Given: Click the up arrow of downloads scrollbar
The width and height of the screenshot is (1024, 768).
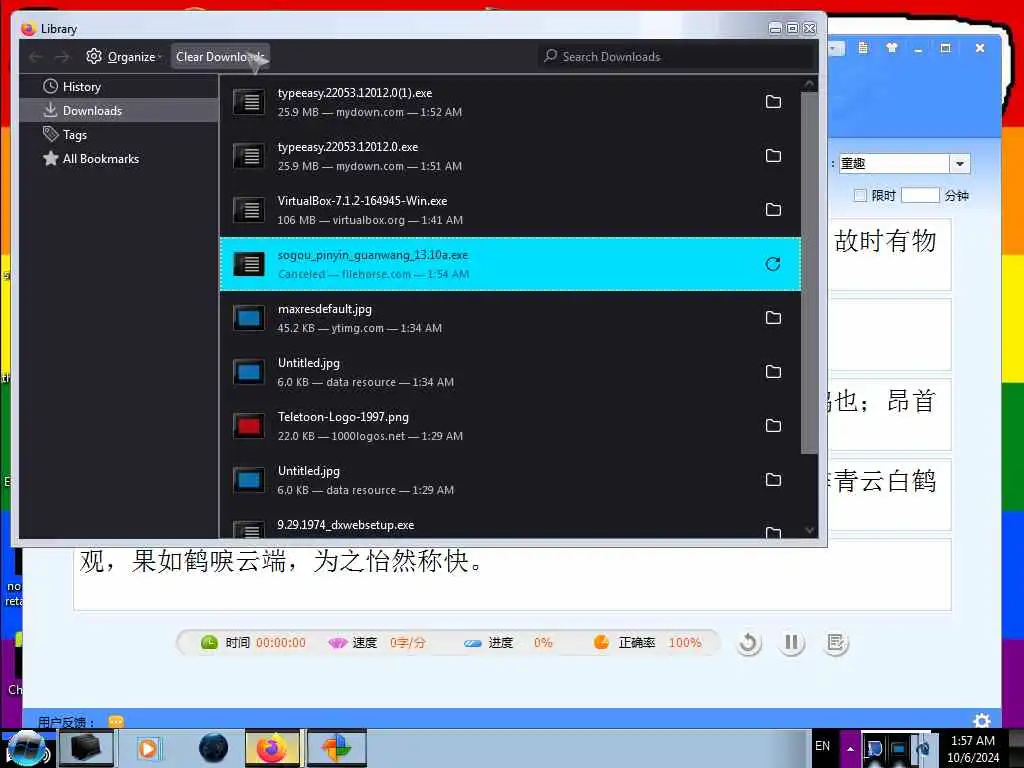Looking at the screenshot, I should tap(809, 84).
